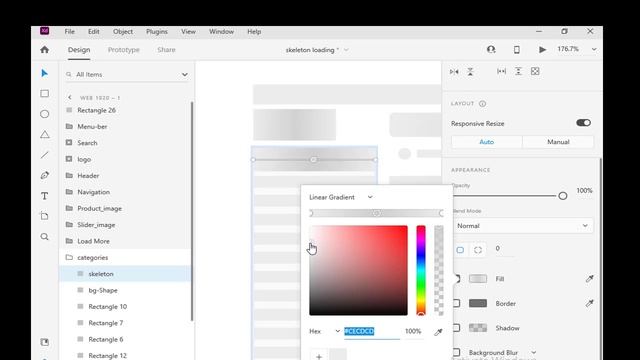The image size is (640, 360).
Task: Click the Shadow color swatch
Action: point(478,328)
